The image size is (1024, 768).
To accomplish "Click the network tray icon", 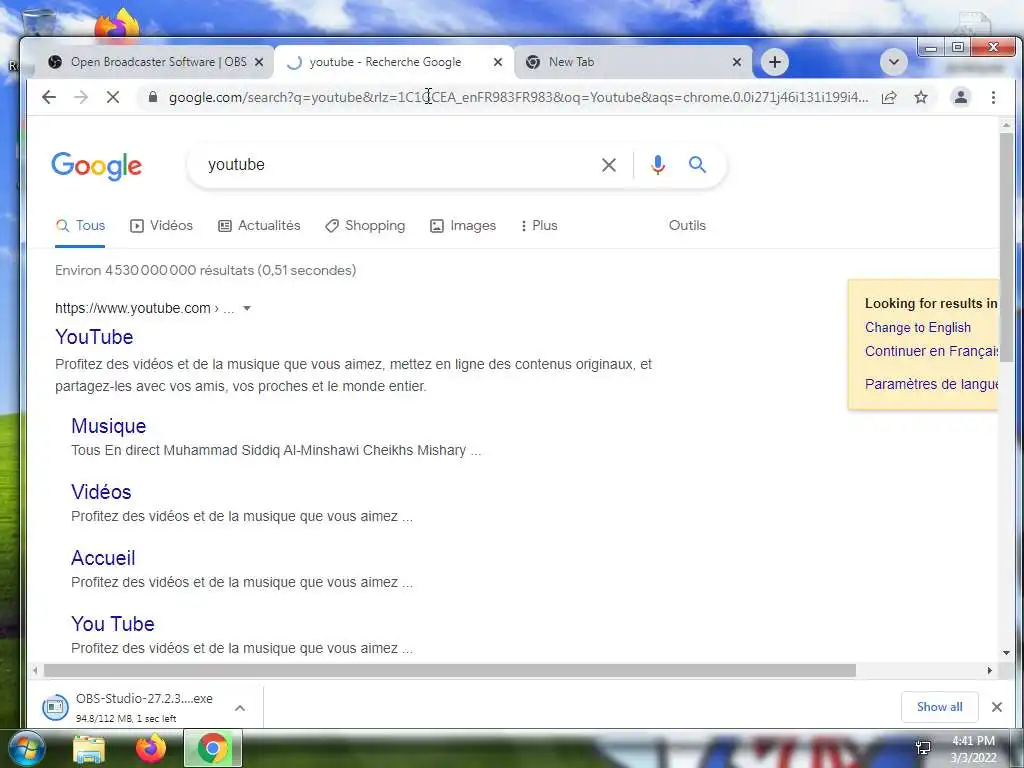I will (x=923, y=748).
